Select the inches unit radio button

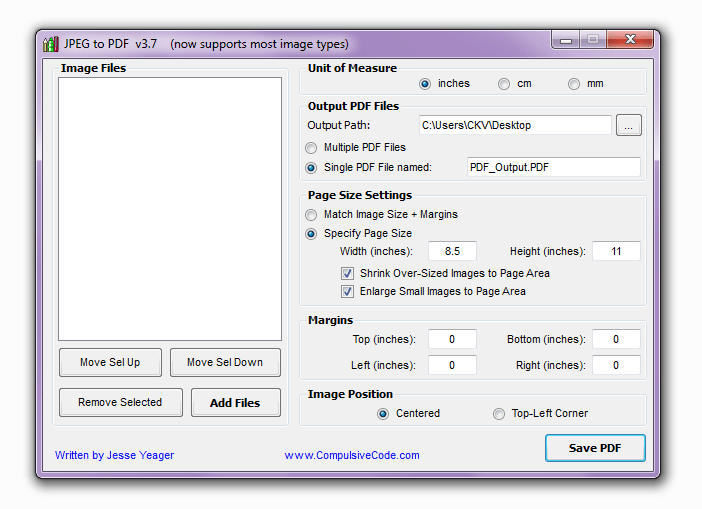tap(425, 84)
